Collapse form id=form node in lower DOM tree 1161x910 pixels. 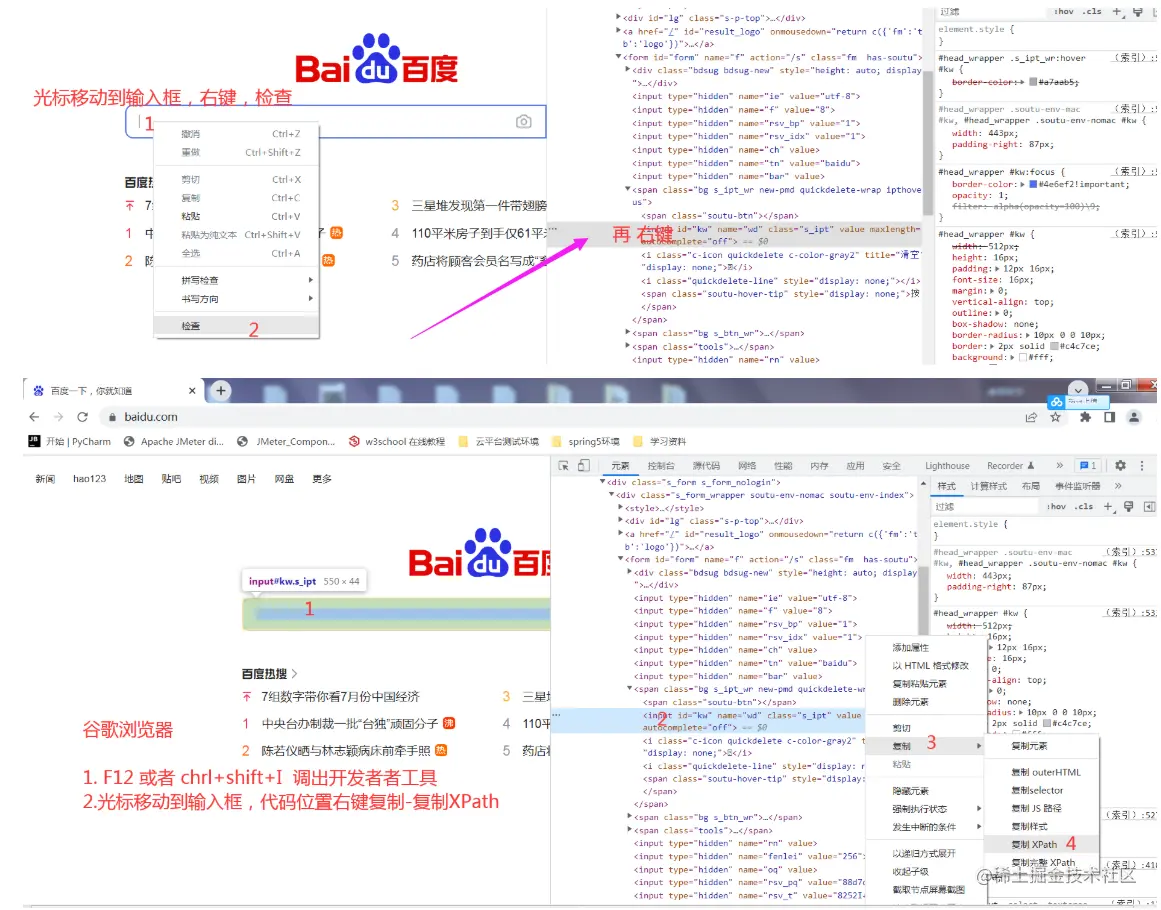[x=620, y=560]
